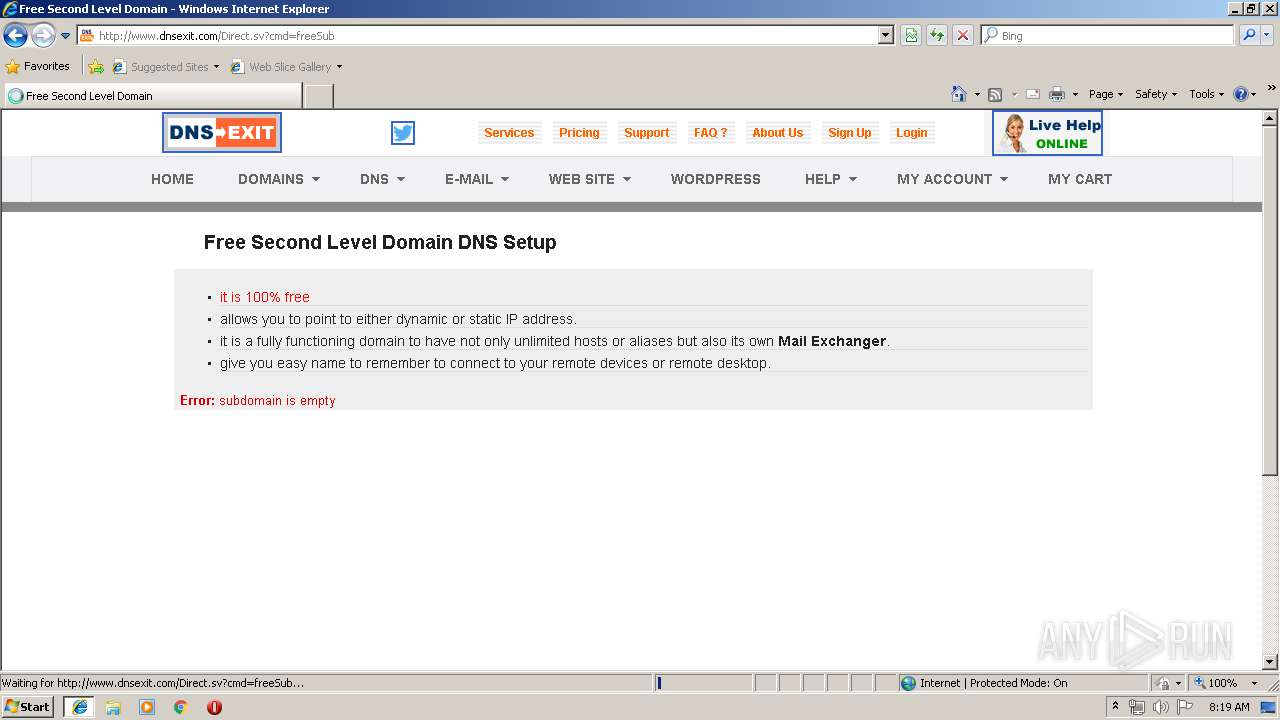Click the URL address field
The width and height of the screenshot is (1280, 720).
coord(486,35)
